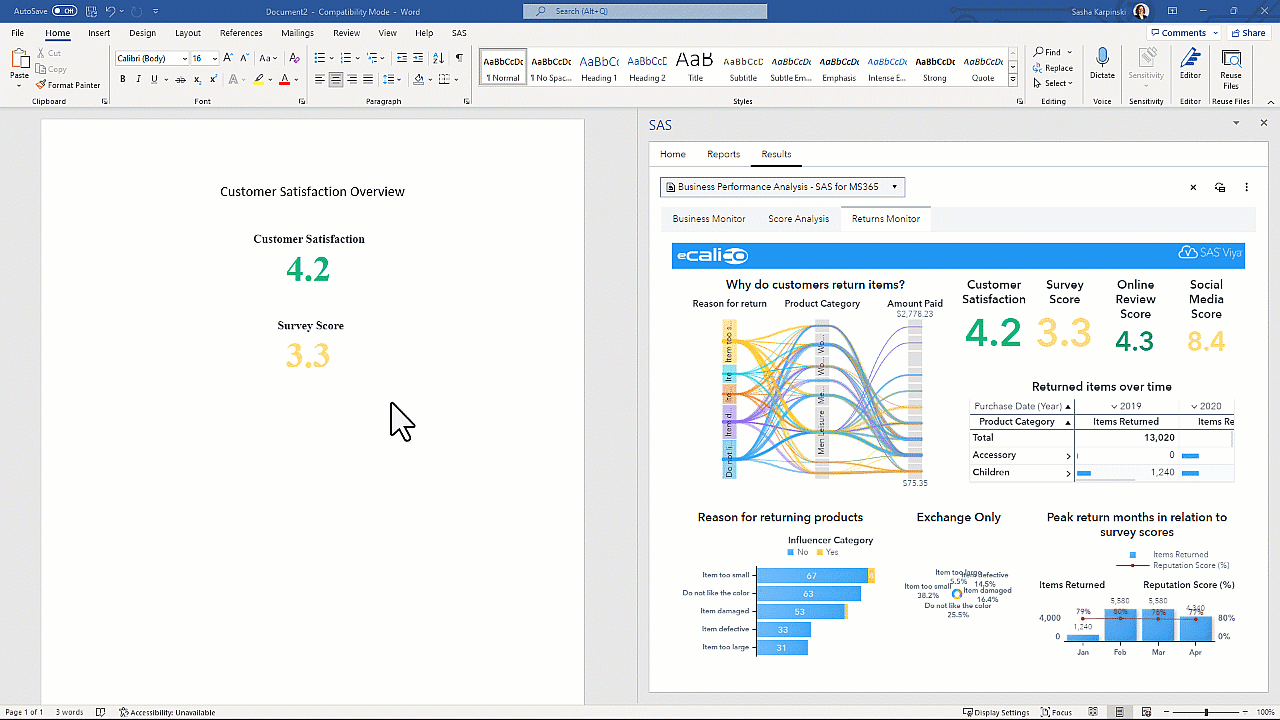Image resolution: width=1280 pixels, height=720 pixels.
Task: Open the Design ribbon tab
Action: [142, 32]
